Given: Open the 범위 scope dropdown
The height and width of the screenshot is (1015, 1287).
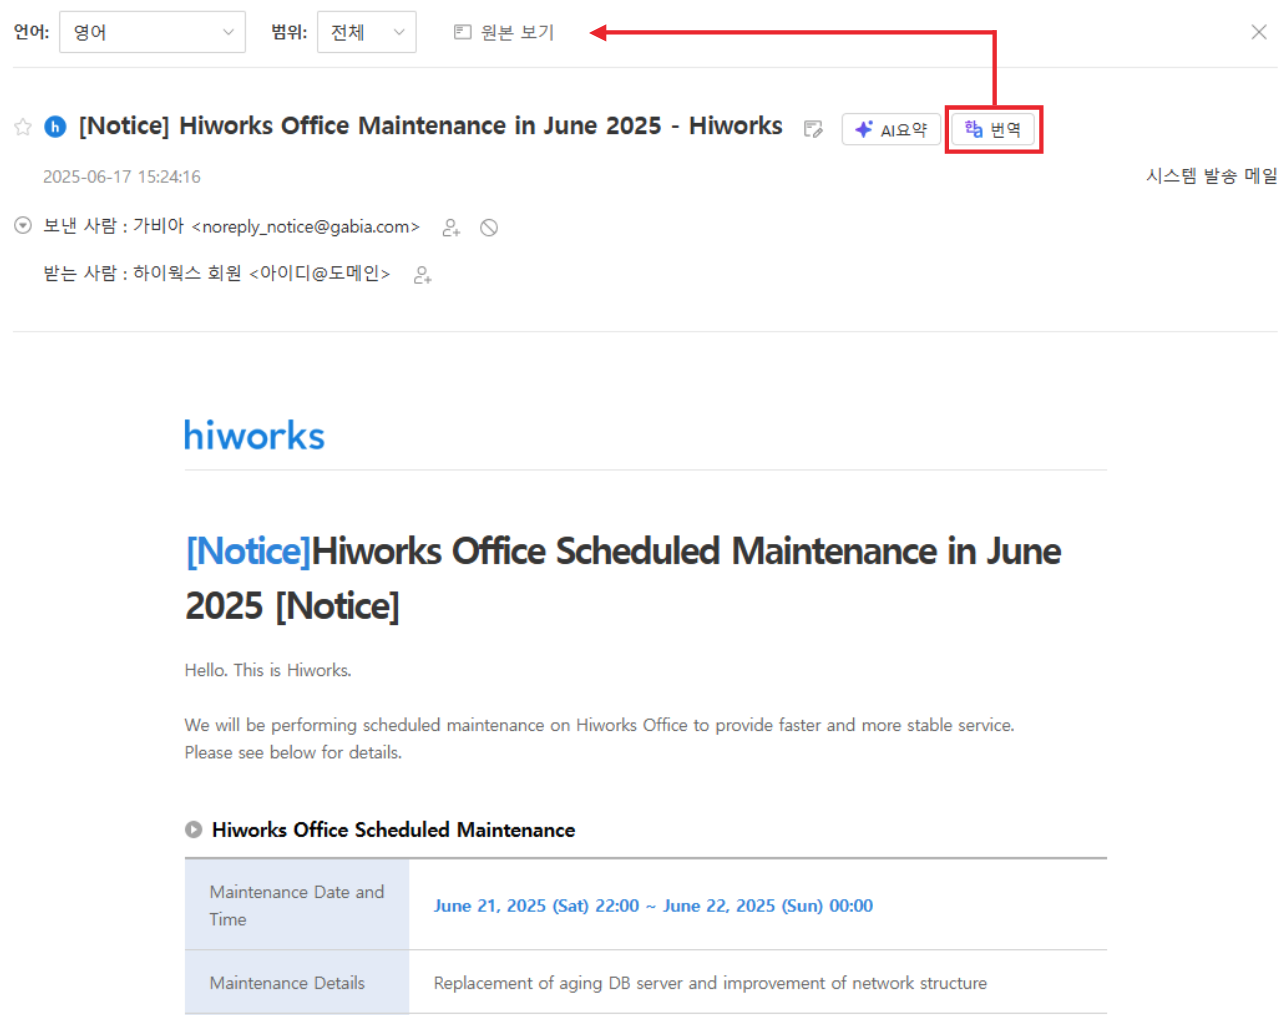Looking at the screenshot, I should (x=366, y=33).
